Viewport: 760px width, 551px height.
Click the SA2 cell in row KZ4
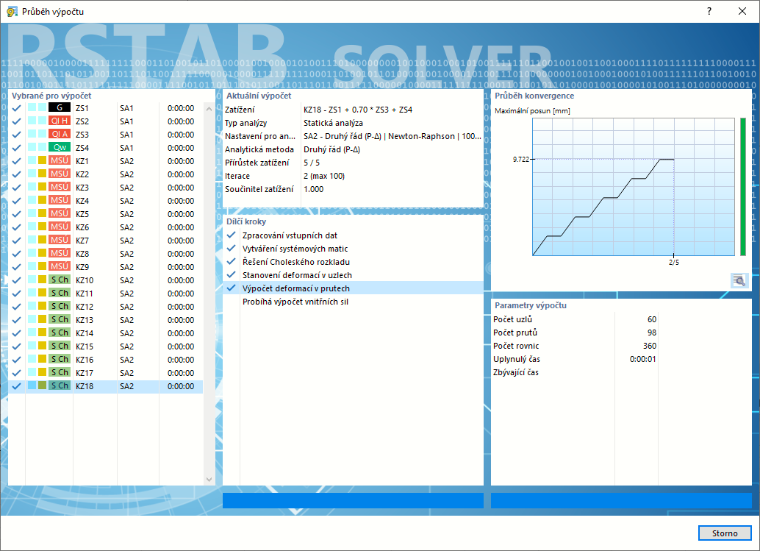point(127,201)
